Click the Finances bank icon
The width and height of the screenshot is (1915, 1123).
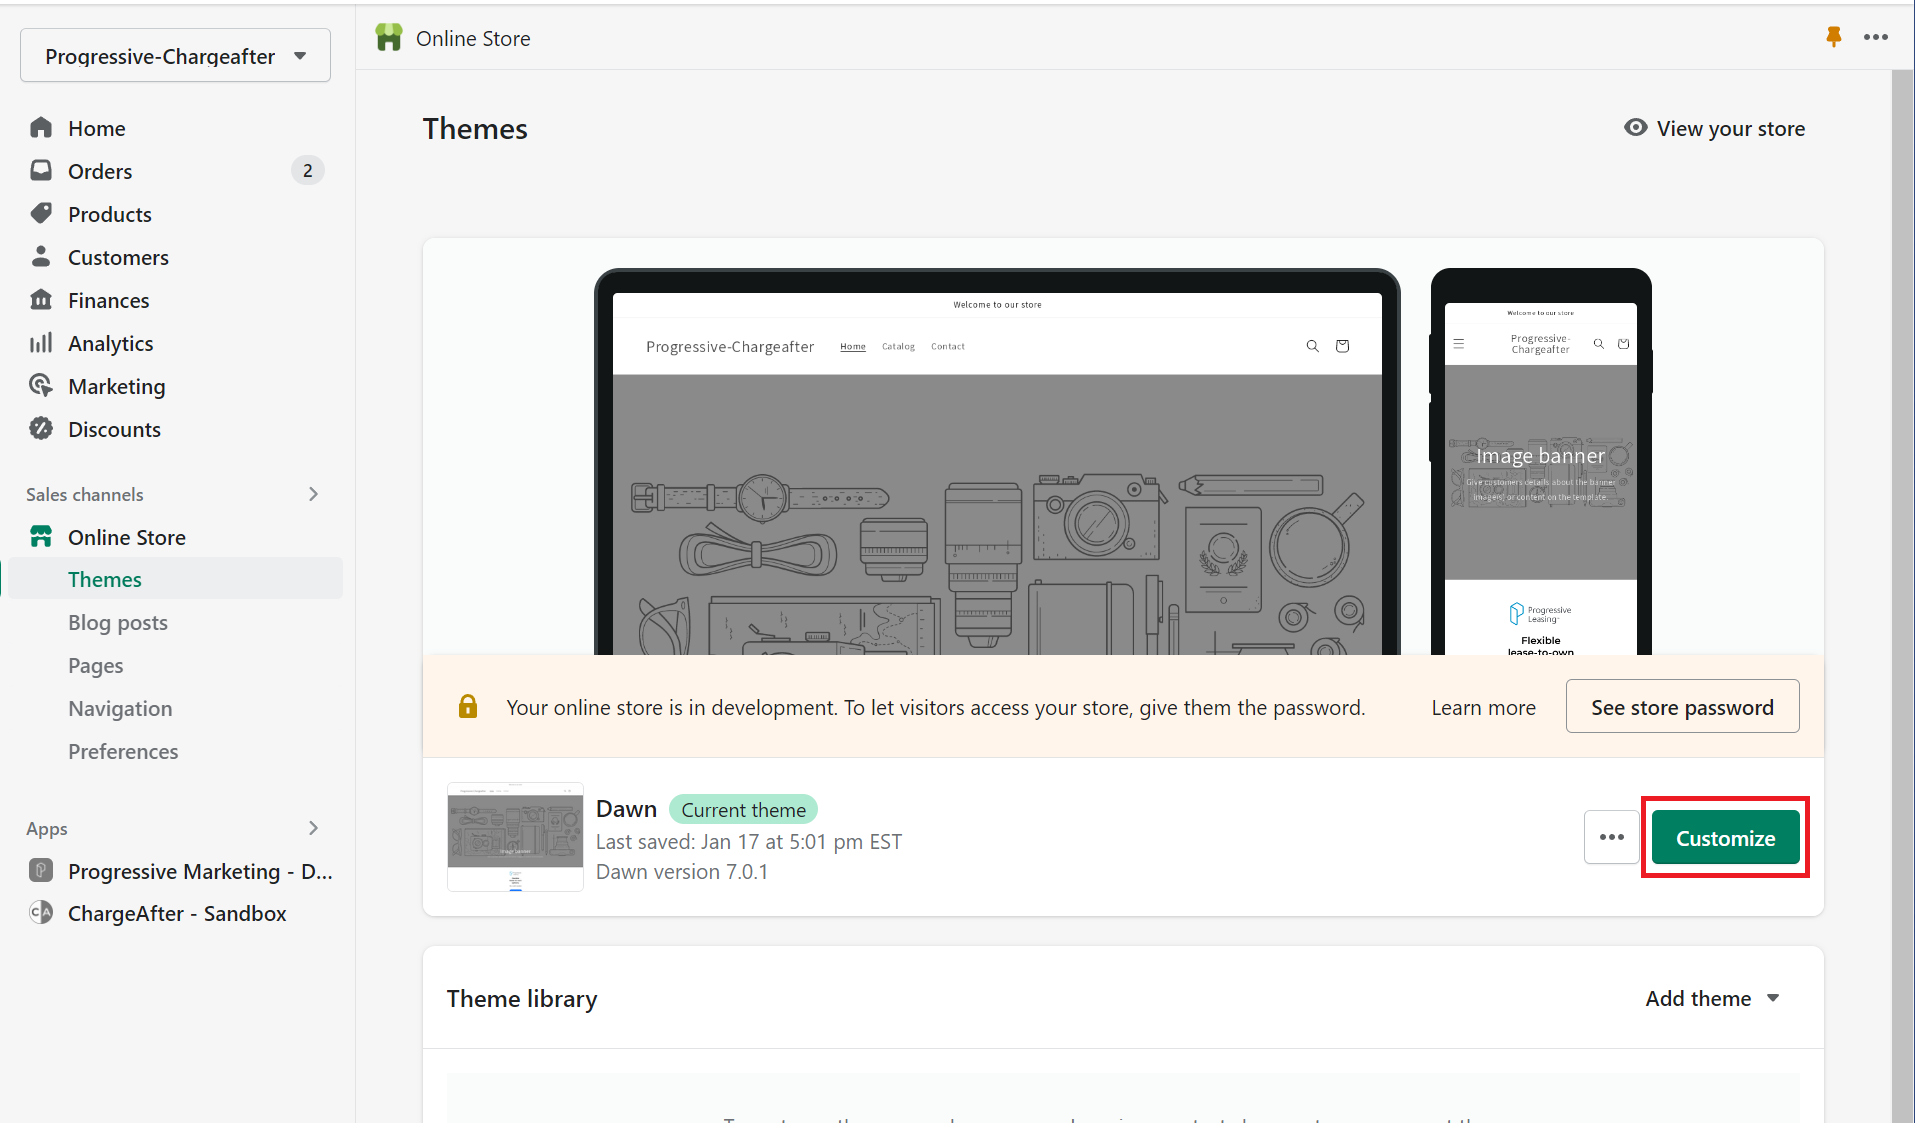pos(41,300)
